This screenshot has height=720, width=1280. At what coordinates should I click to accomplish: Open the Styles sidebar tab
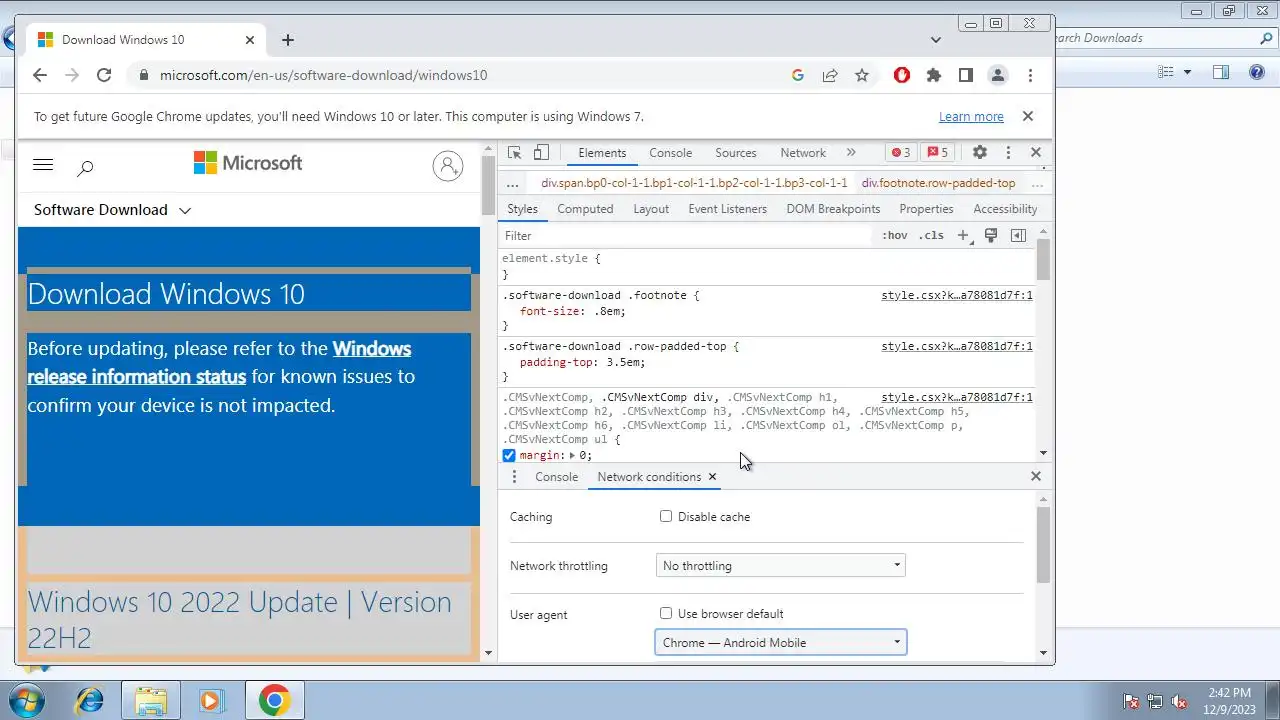point(522,209)
